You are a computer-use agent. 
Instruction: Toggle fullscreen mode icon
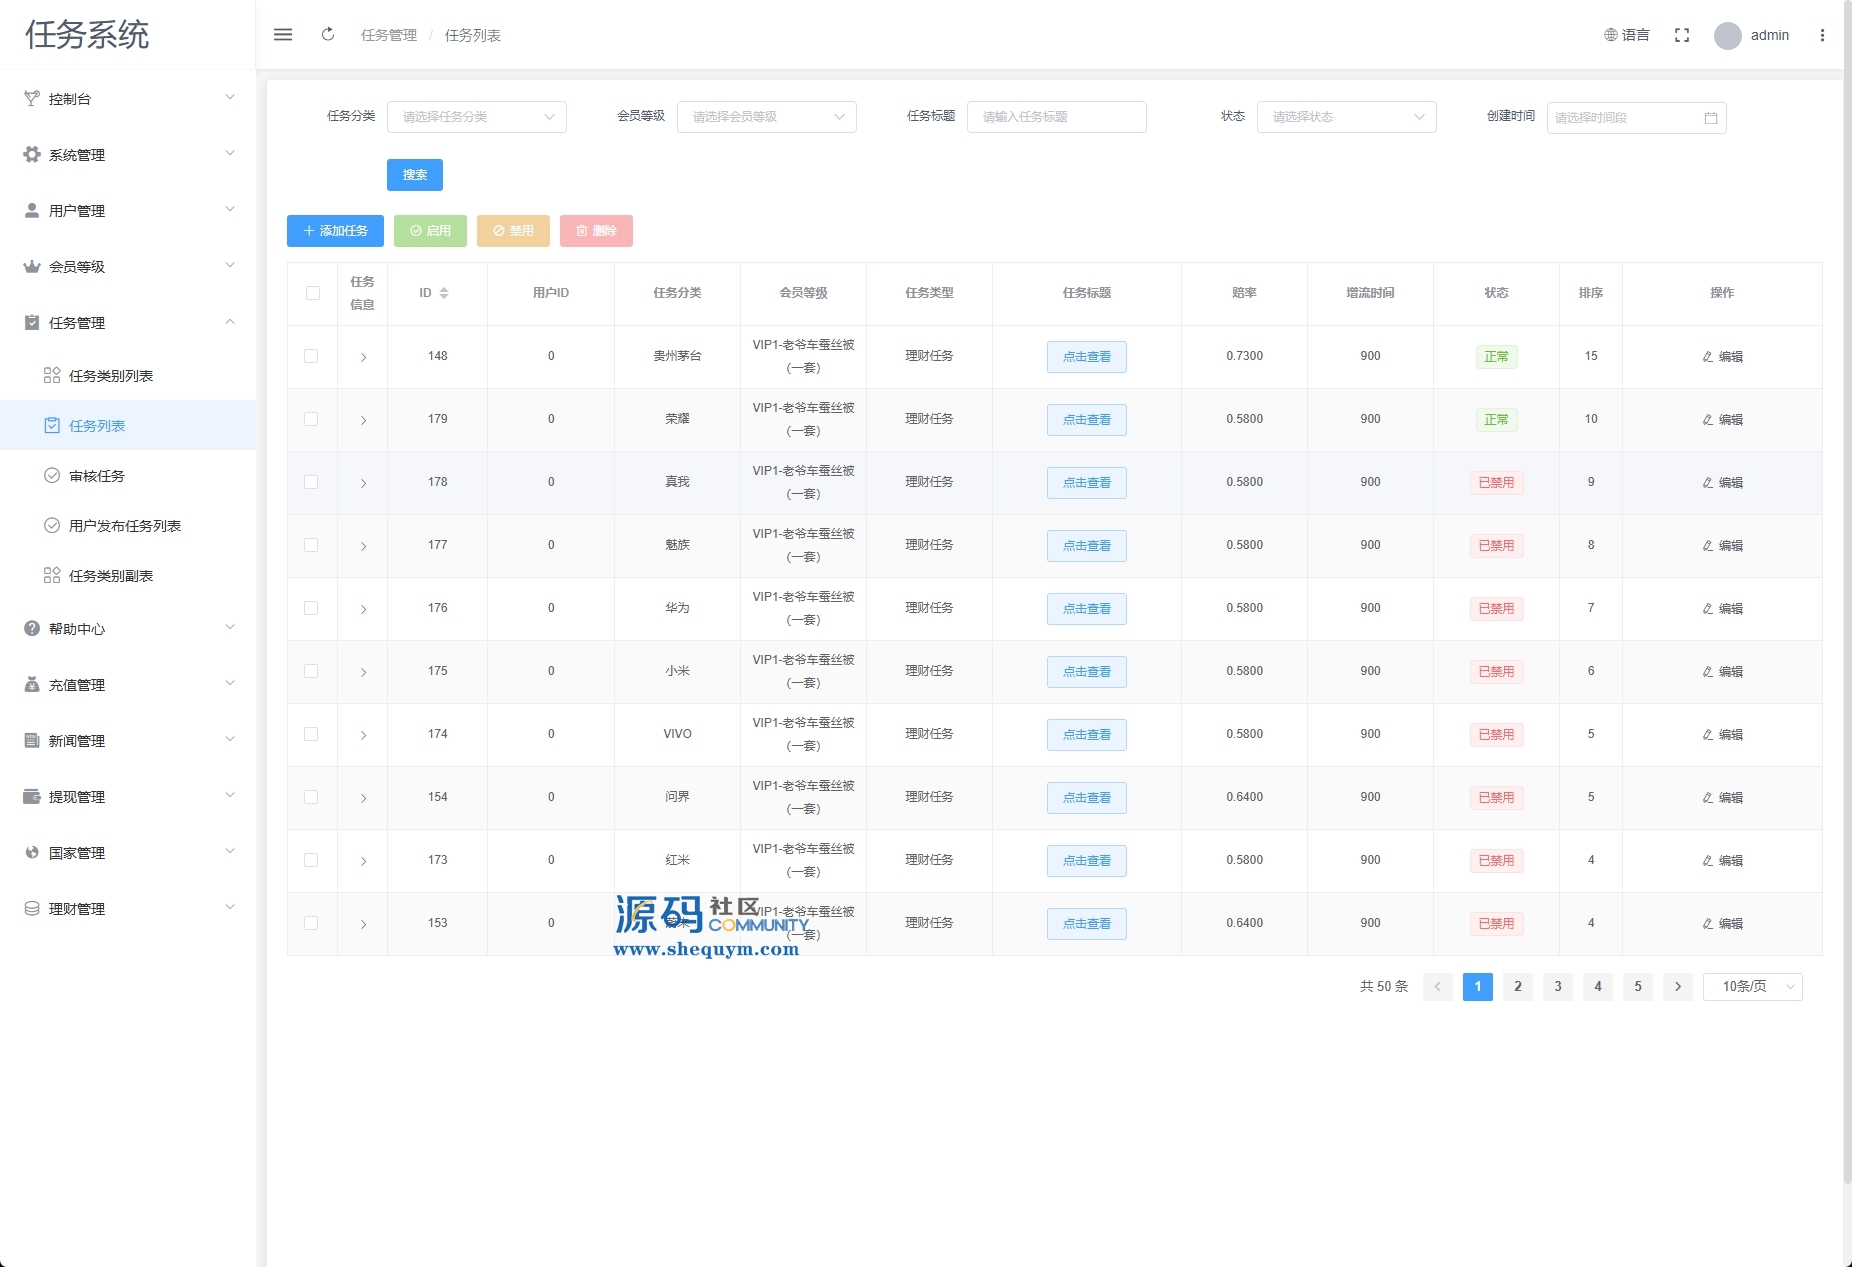point(1682,35)
